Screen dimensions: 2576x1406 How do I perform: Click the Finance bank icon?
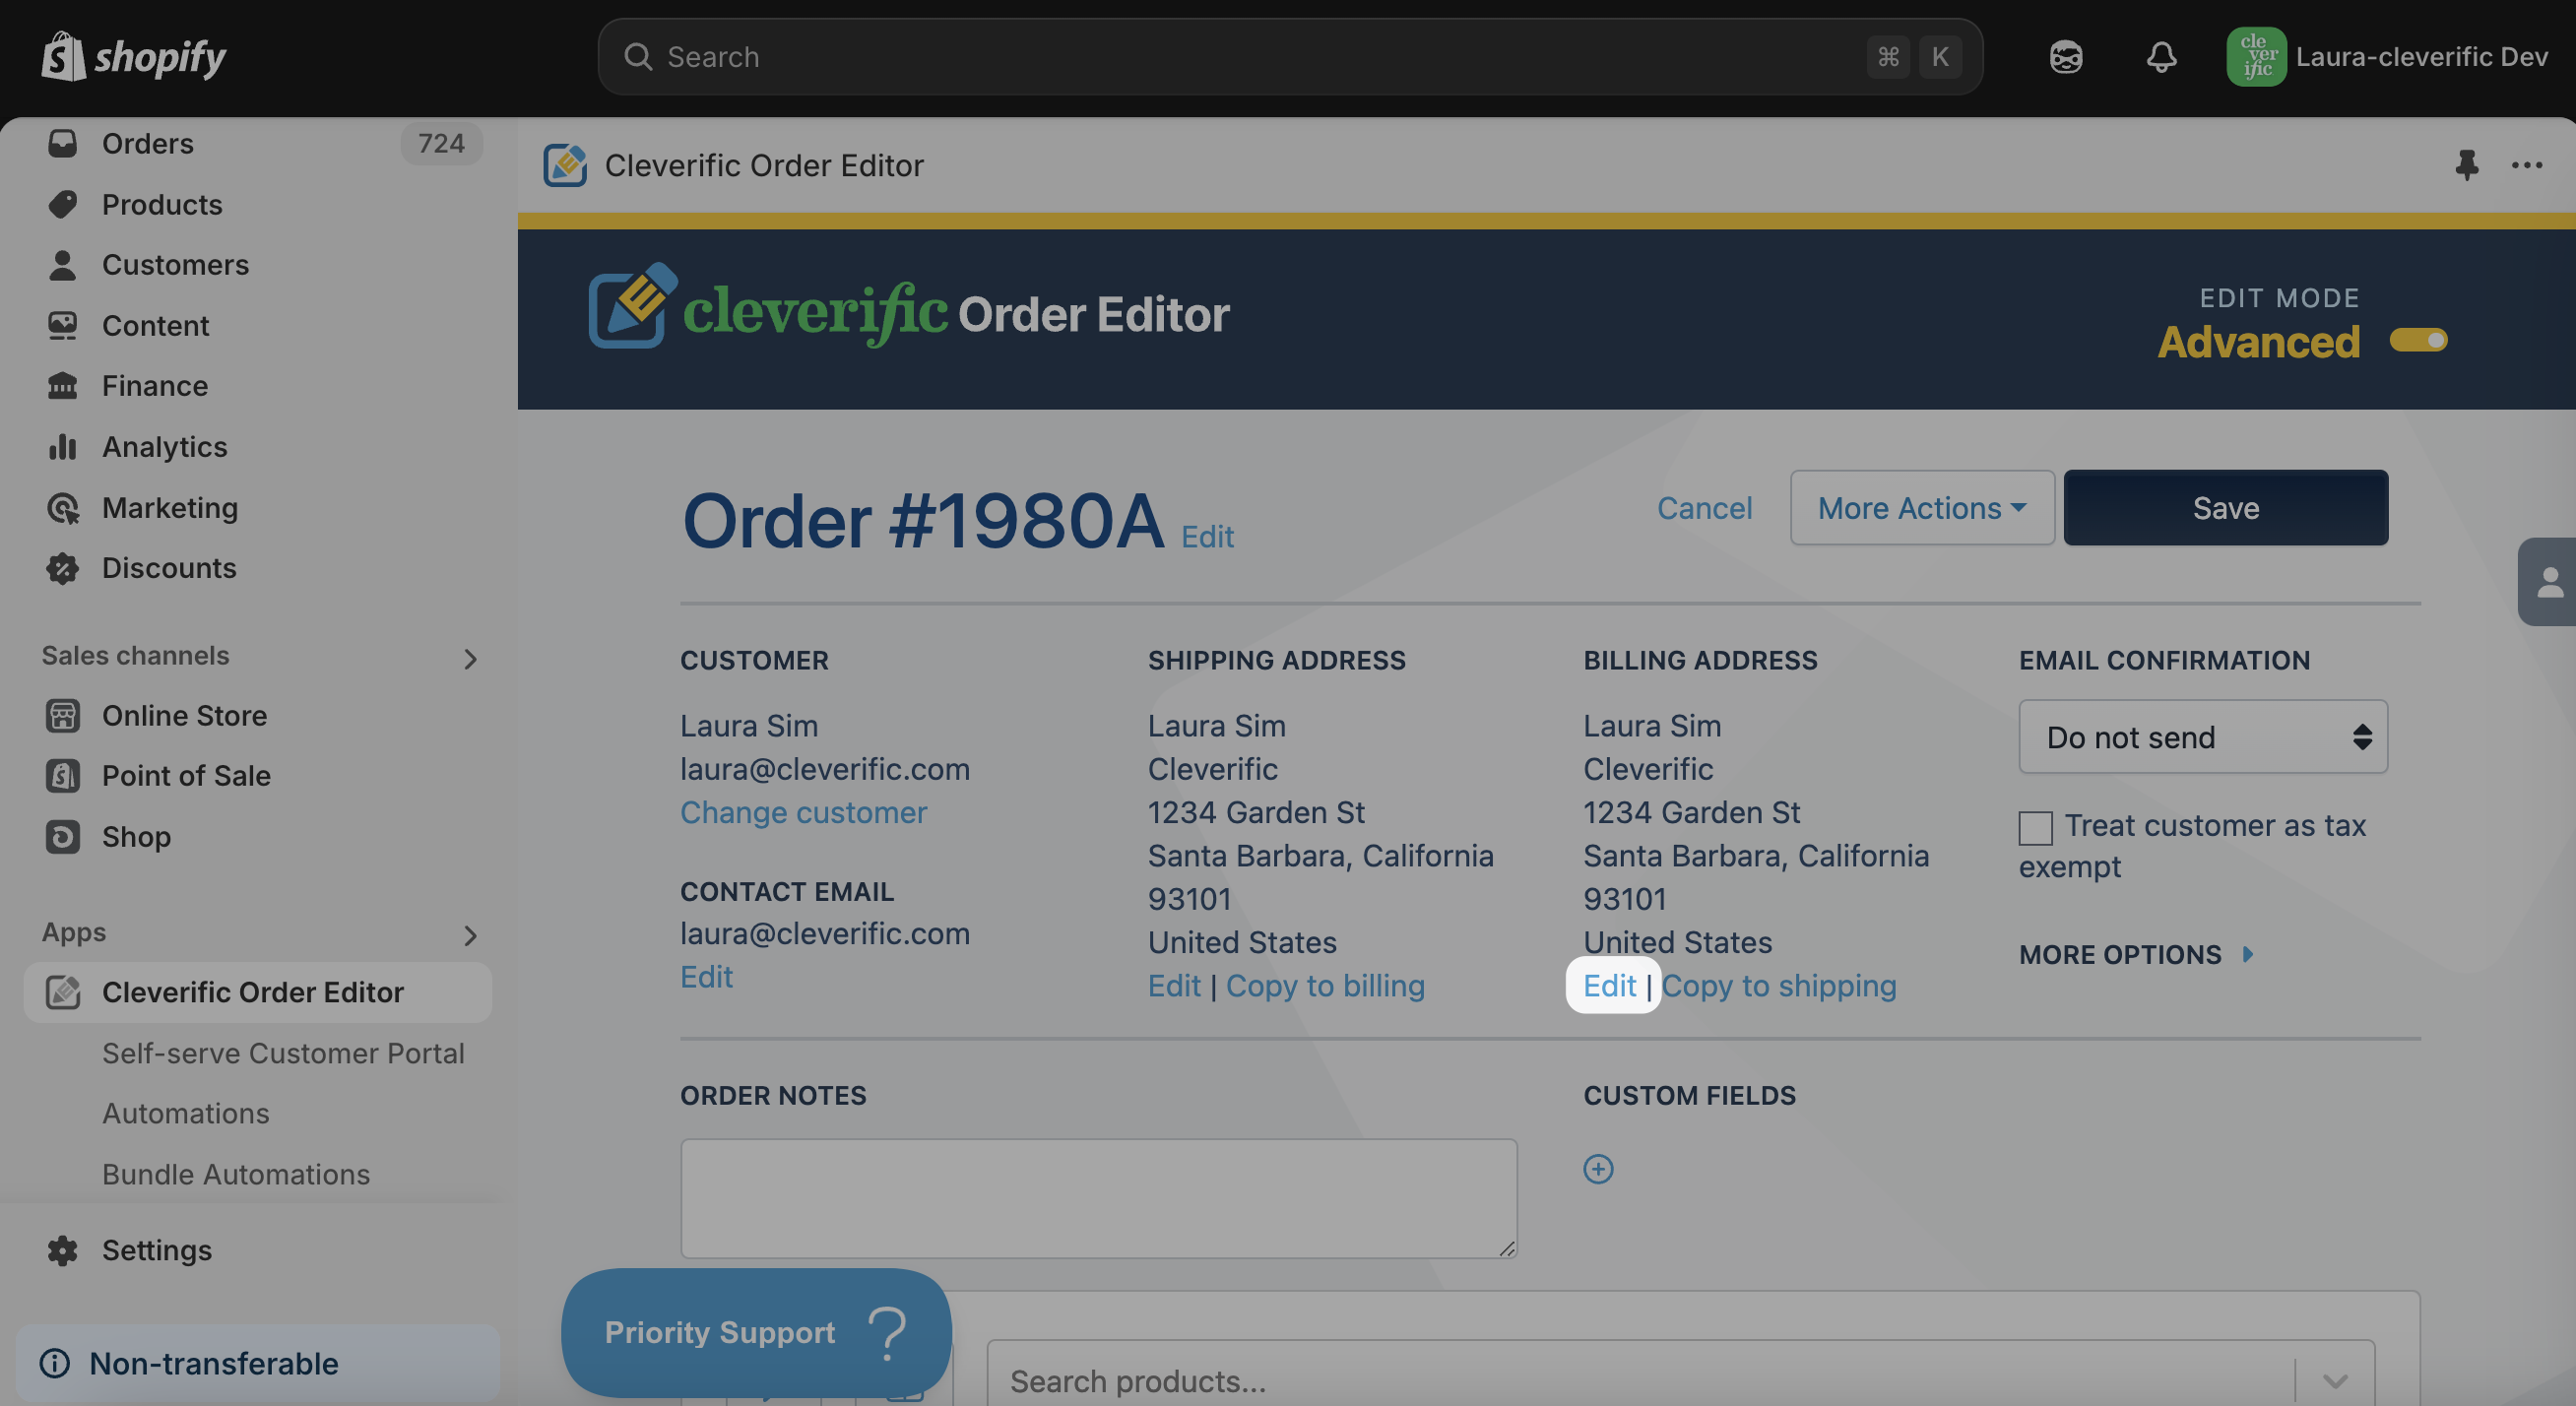[x=62, y=386]
